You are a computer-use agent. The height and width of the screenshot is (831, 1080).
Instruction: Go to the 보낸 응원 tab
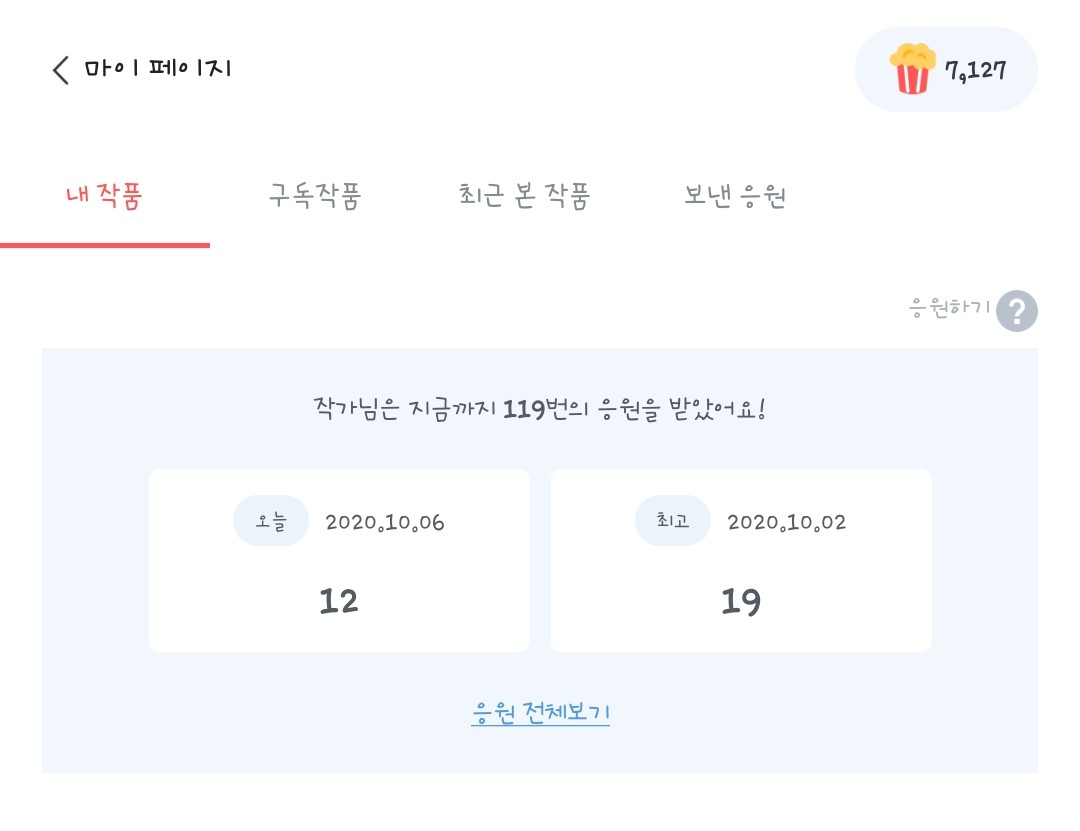(735, 196)
